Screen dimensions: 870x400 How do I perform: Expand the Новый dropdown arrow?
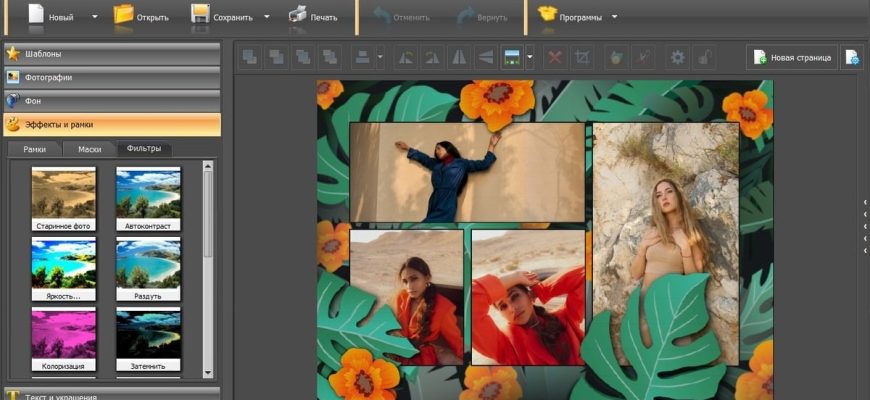click(95, 17)
